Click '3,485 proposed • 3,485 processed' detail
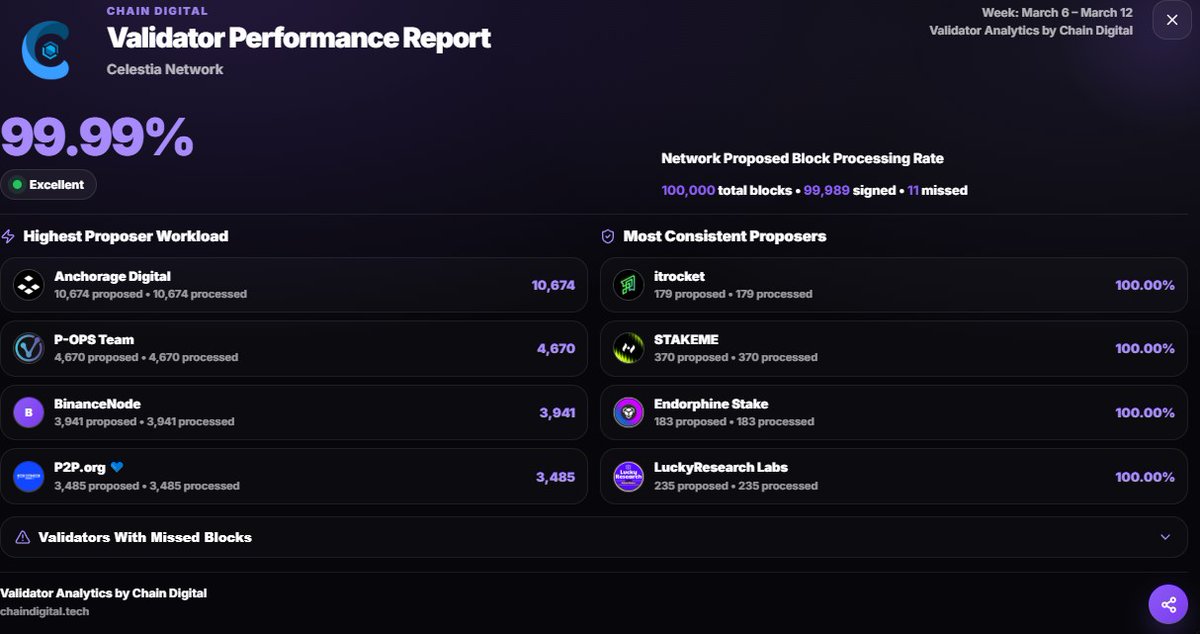This screenshot has height=634, width=1200. click(x=147, y=486)
